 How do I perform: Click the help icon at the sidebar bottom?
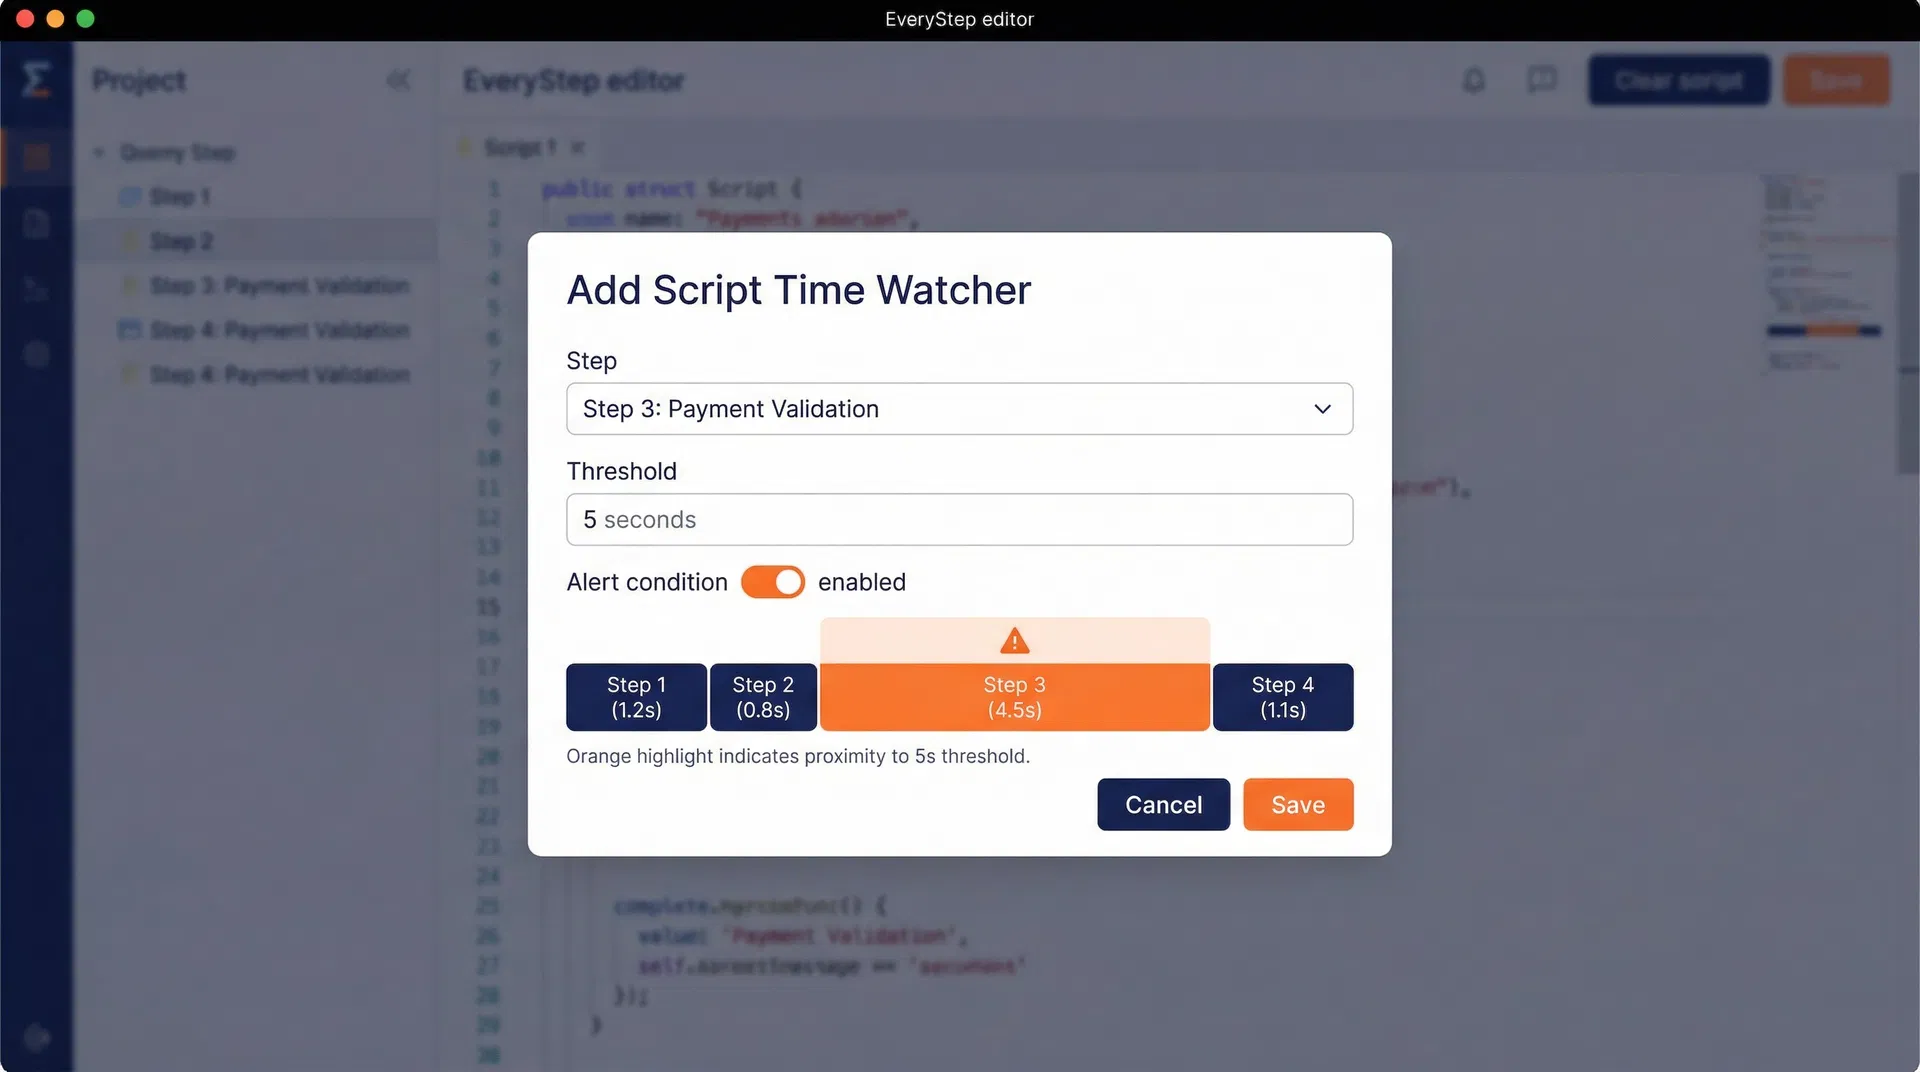point(37,1037)
